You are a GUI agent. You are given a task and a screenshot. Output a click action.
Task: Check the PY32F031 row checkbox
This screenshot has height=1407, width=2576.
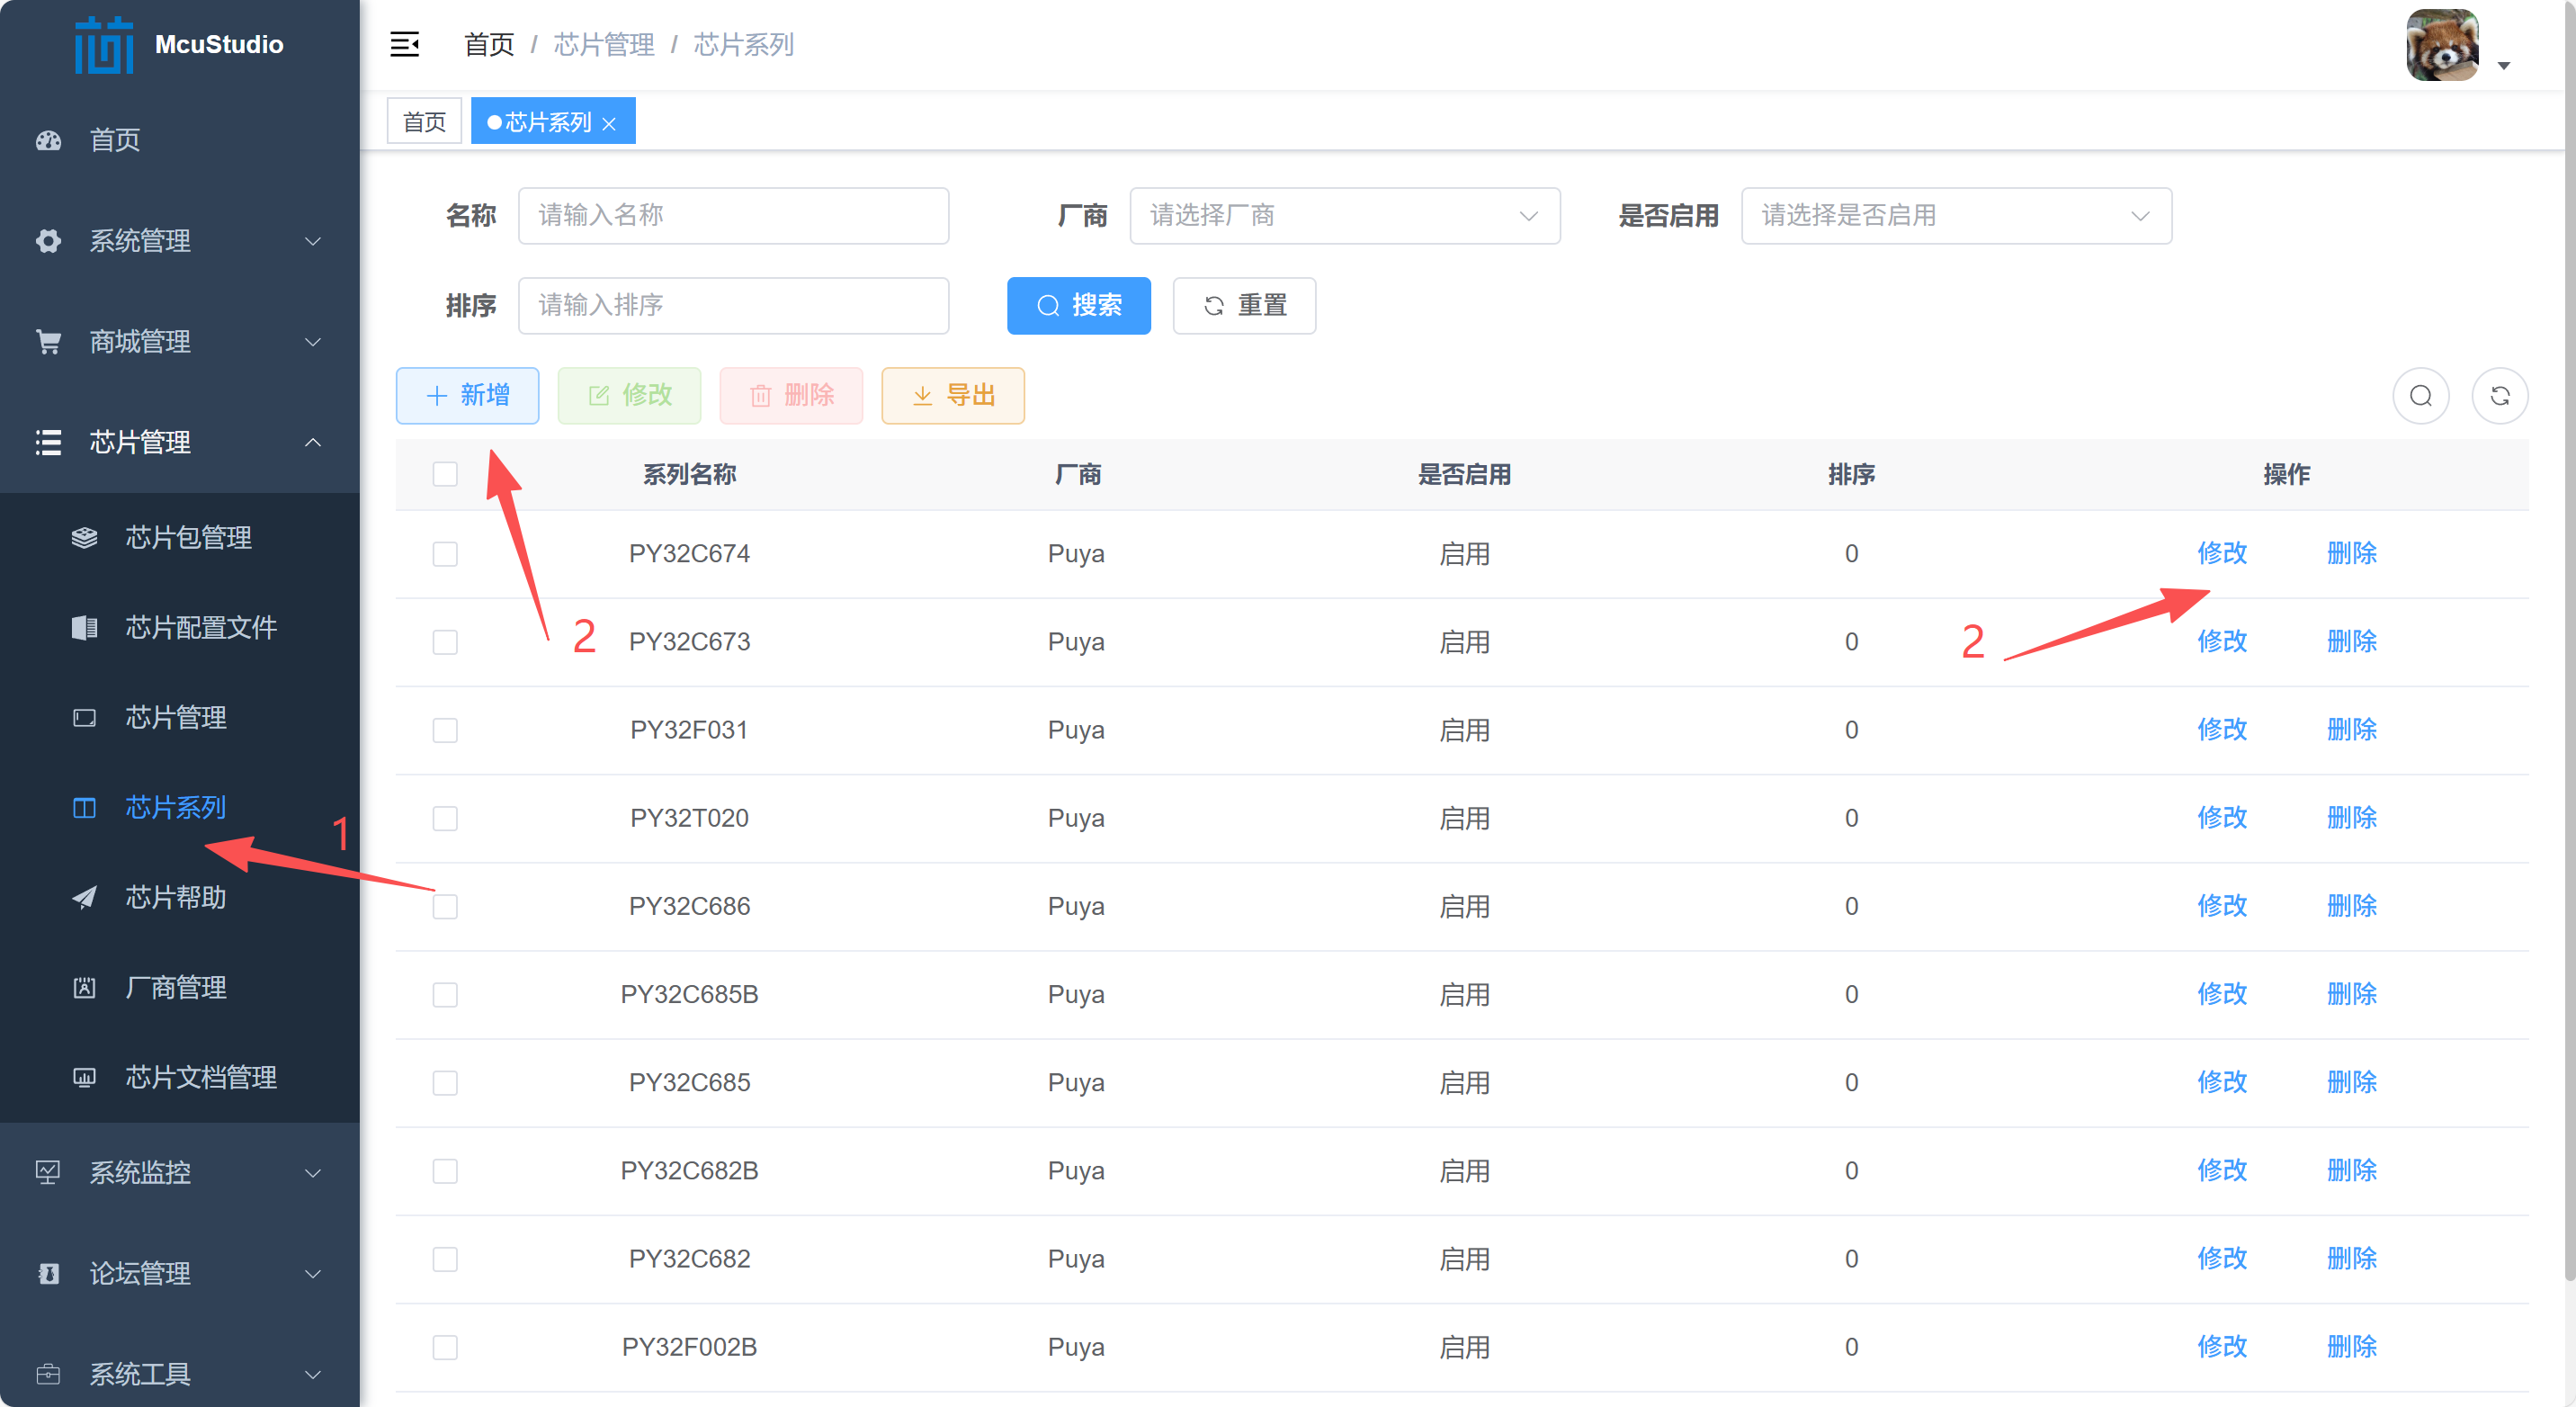445,730
